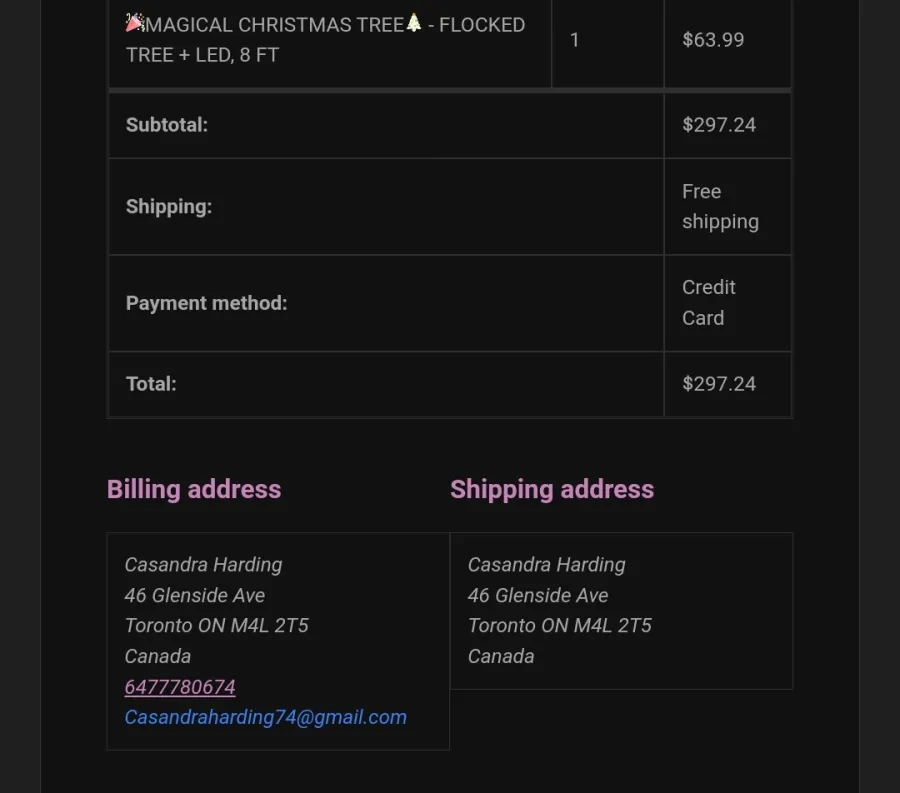
Task: Click the Subtotal label
Action: 166,125
